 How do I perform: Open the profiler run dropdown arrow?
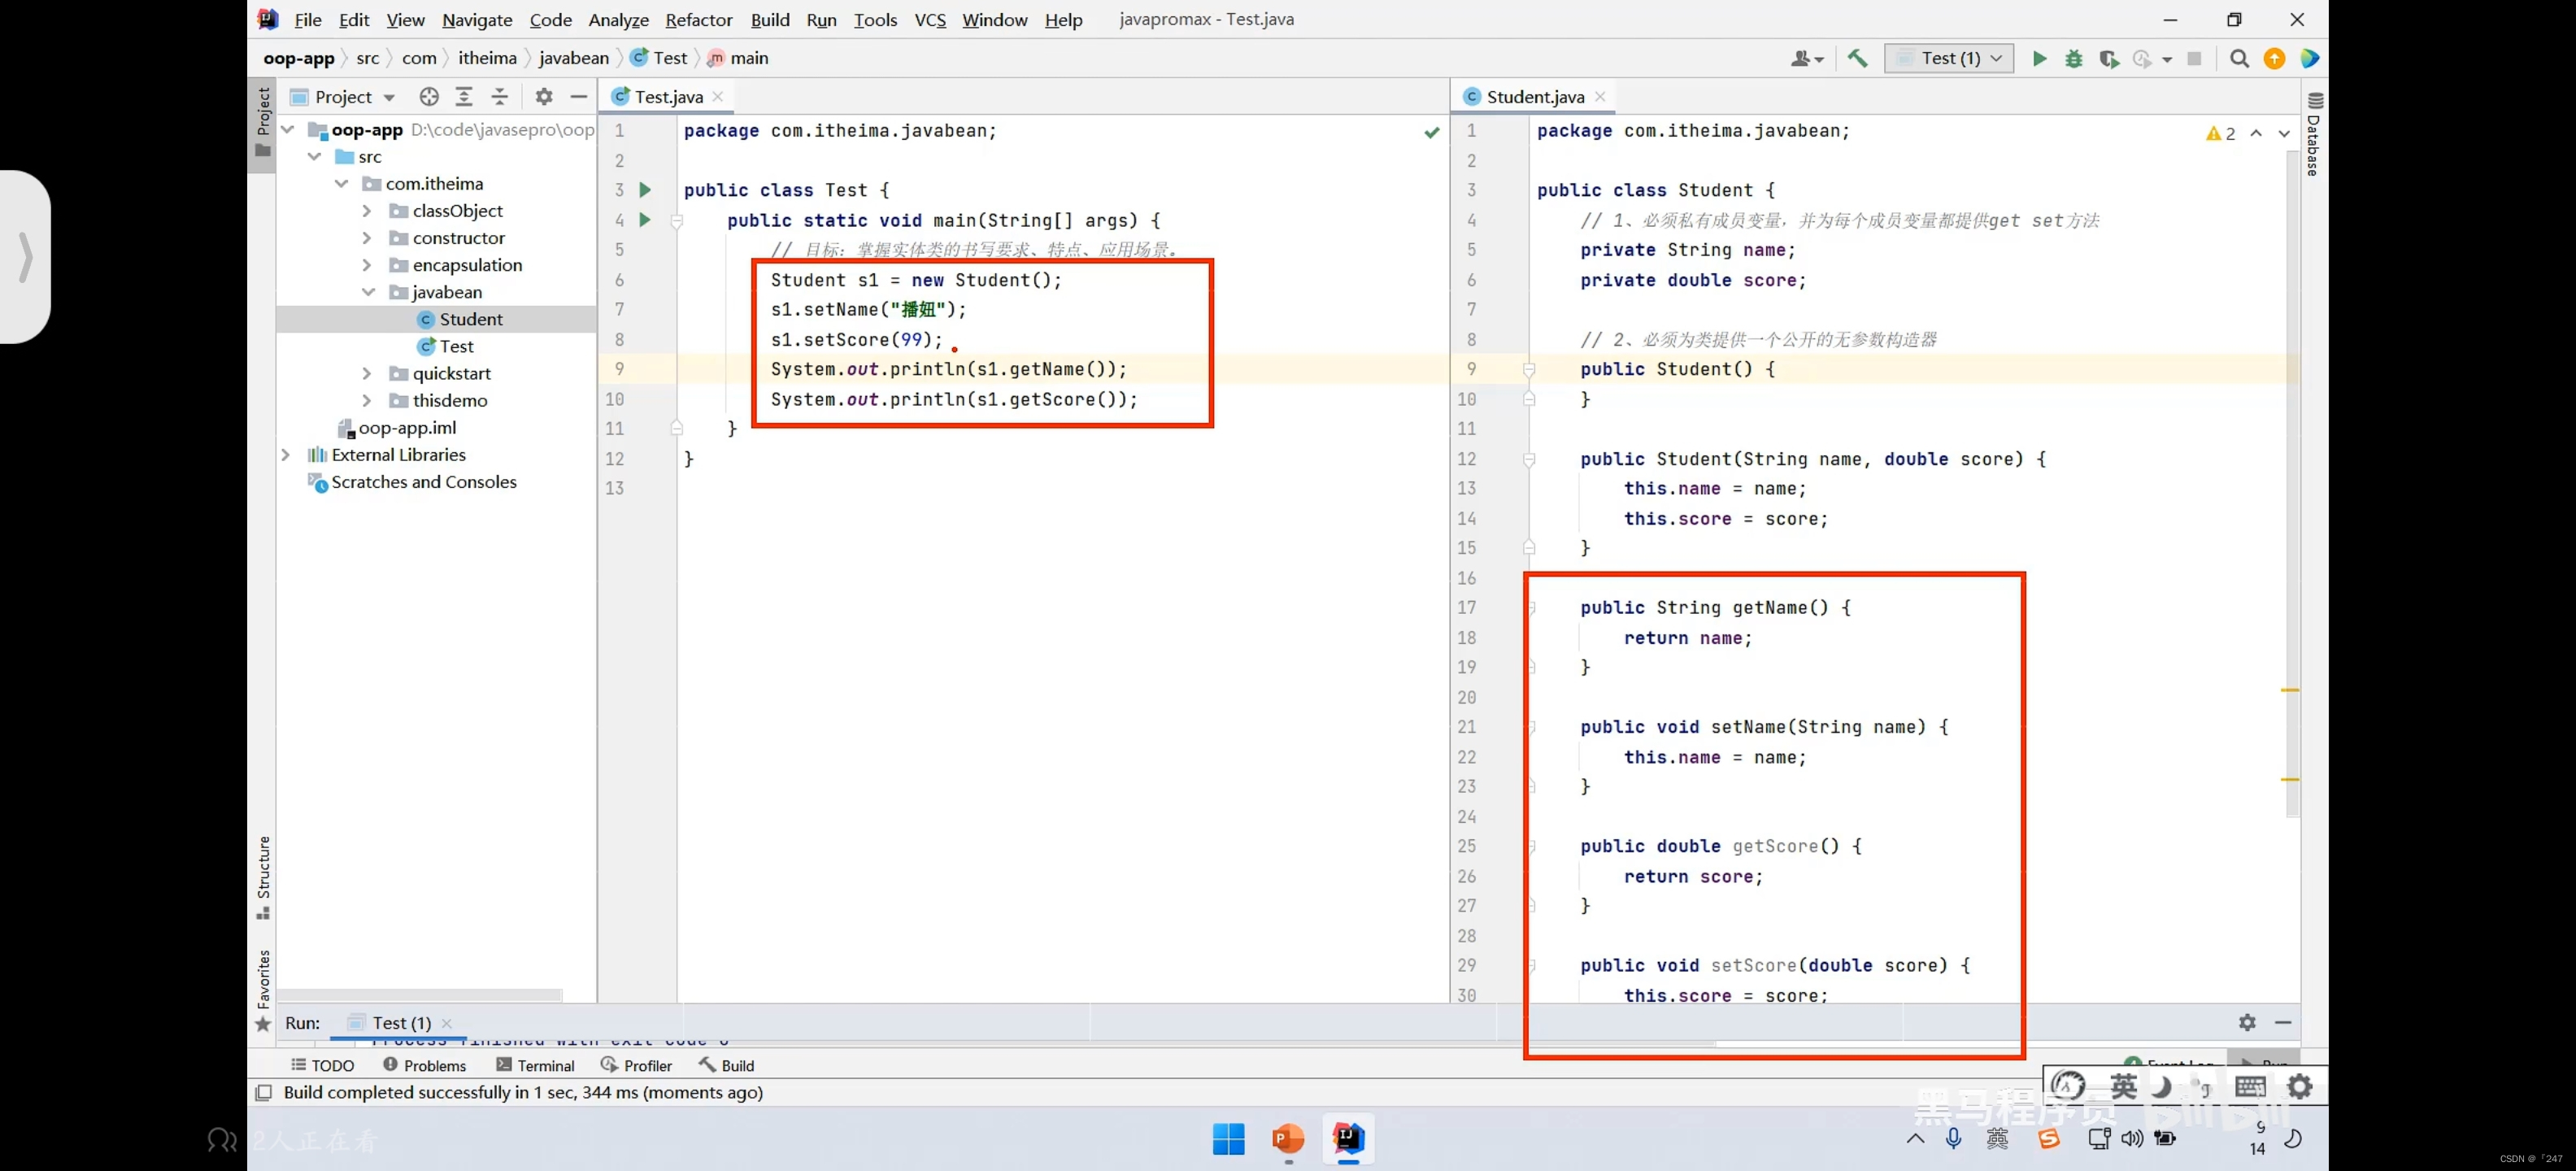click(x=2166, y=59)
